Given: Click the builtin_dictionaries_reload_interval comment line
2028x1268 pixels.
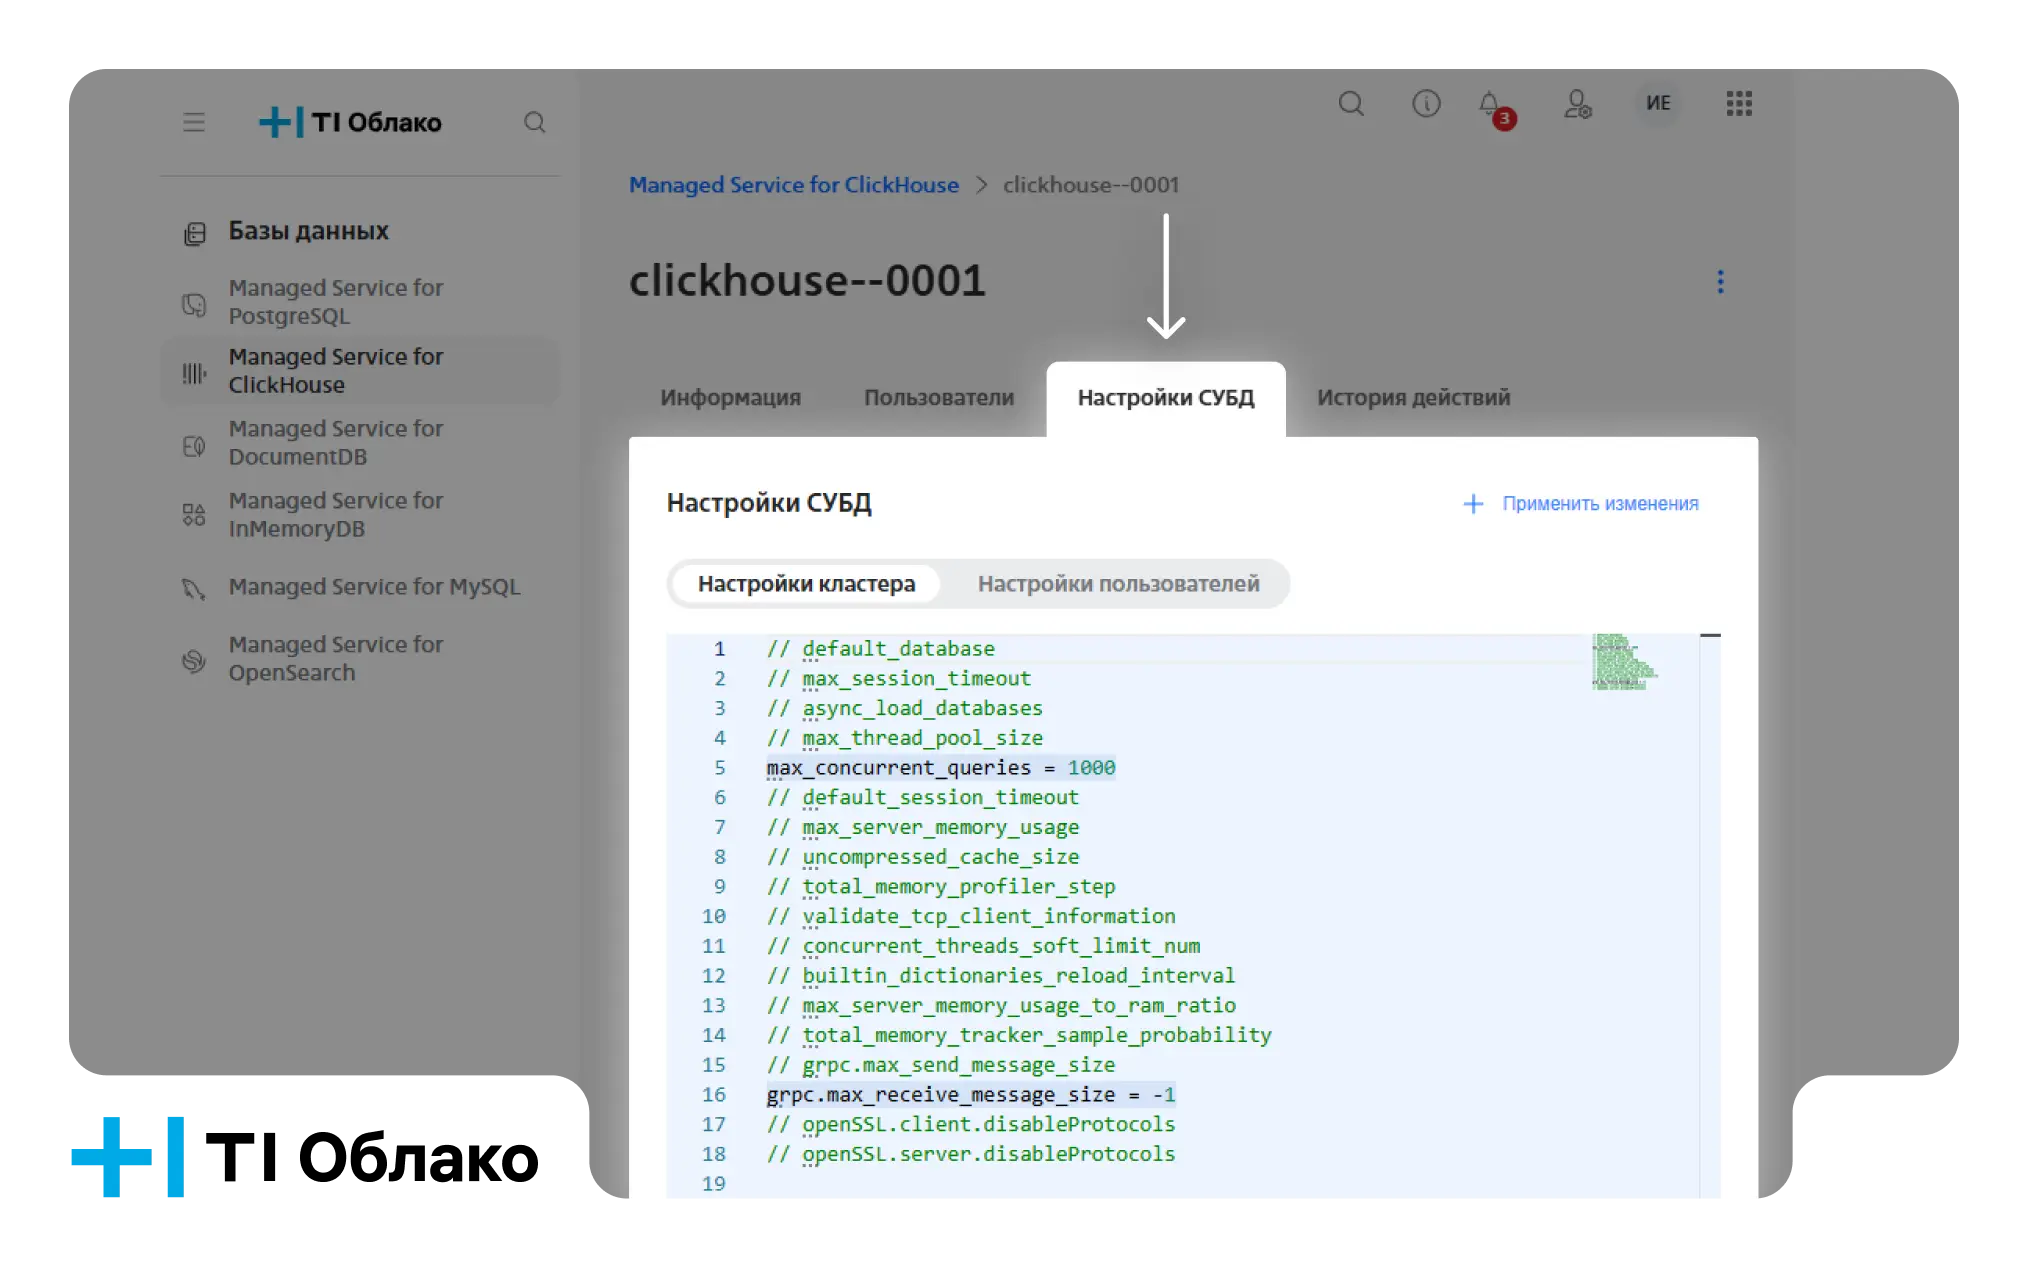Looking at the screenshot, I should click(x=1001, y=976).
